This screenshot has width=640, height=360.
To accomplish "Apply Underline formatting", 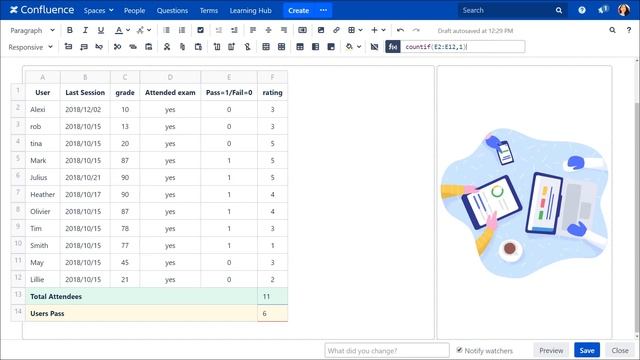I will point(101,30).
